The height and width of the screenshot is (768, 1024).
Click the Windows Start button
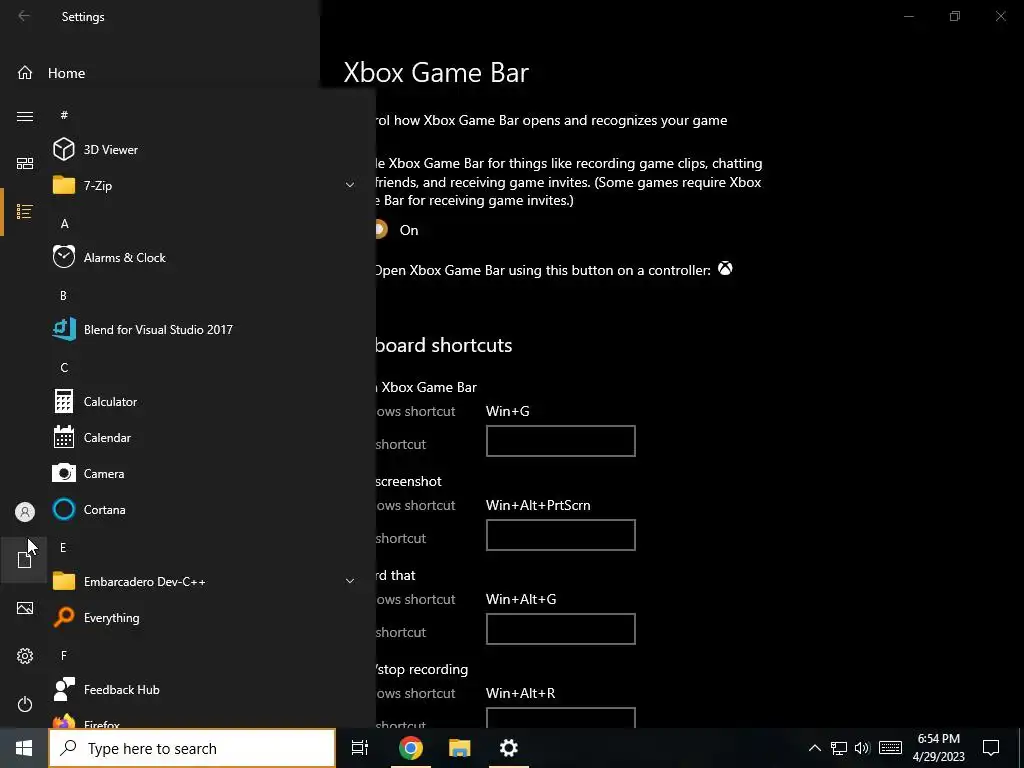[x=24, y=748]
